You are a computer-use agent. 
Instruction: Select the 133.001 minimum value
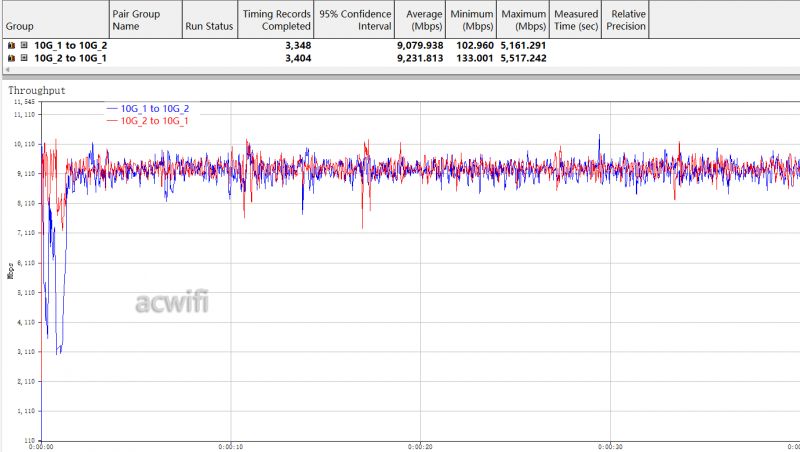(474, 58)
